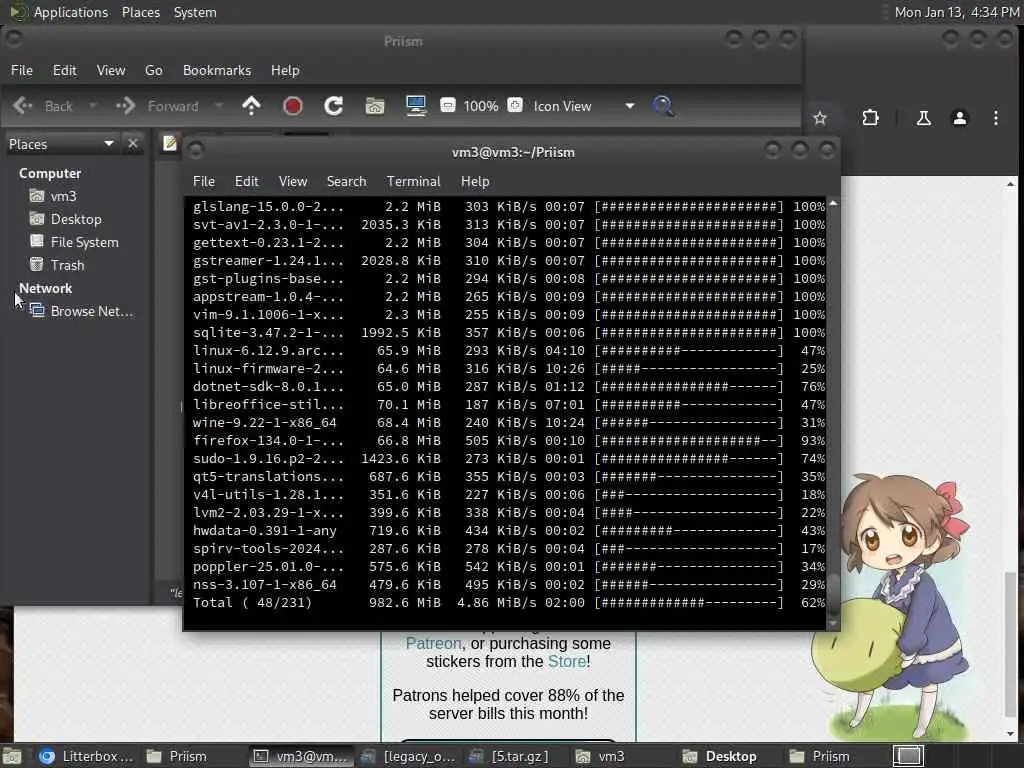Open the terminal File menu
This screenshot has width=1024, height=768.
(204, 181)
